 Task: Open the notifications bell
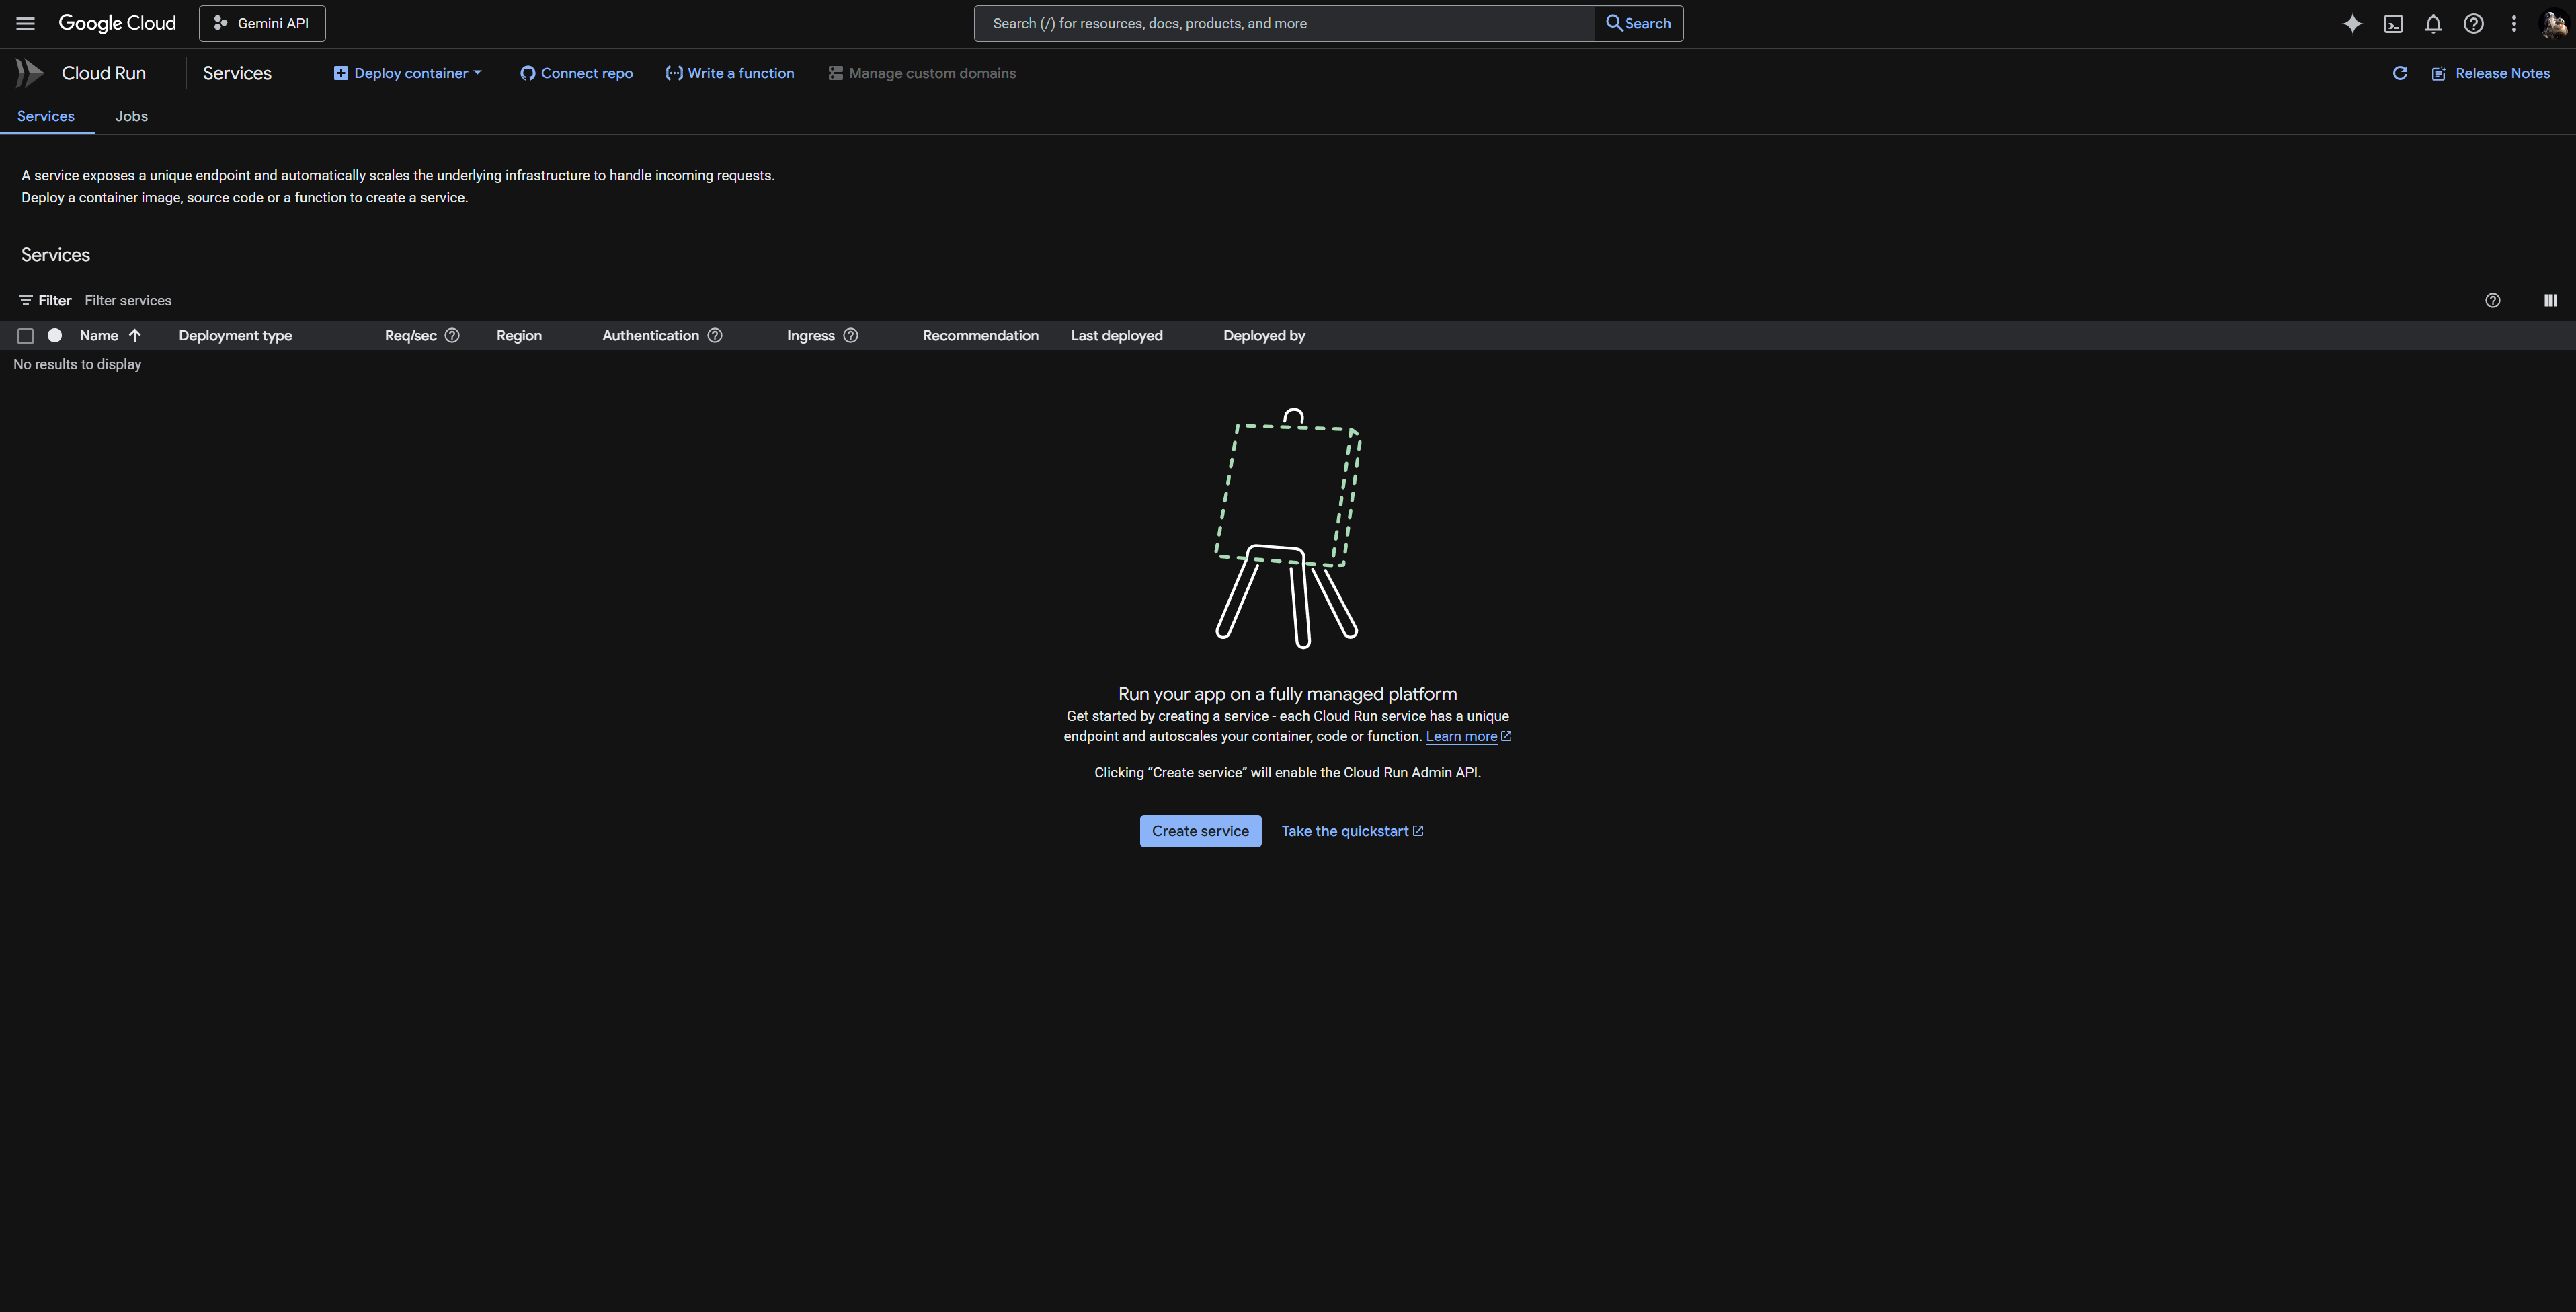pos(2433,23)
